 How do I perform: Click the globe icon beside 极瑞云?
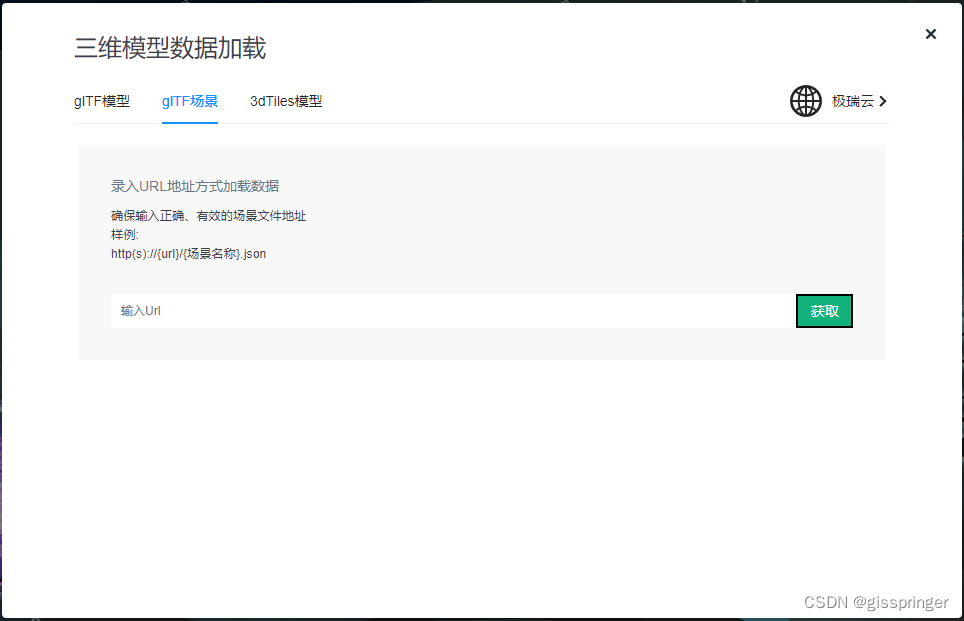pos(805,101)
